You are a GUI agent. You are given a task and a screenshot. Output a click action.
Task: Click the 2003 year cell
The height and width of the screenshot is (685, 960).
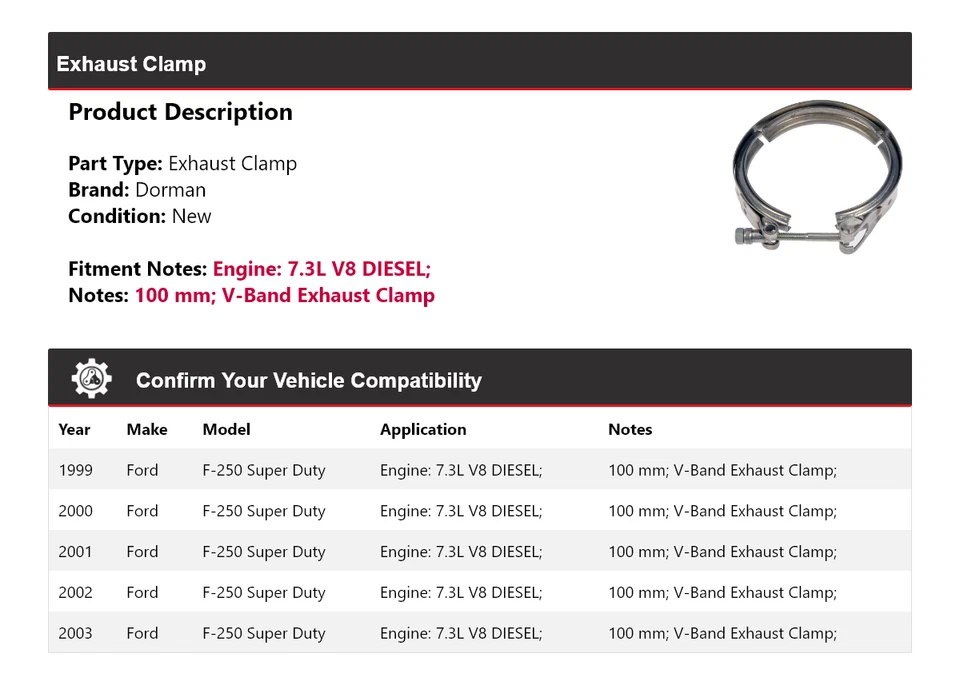75,633
